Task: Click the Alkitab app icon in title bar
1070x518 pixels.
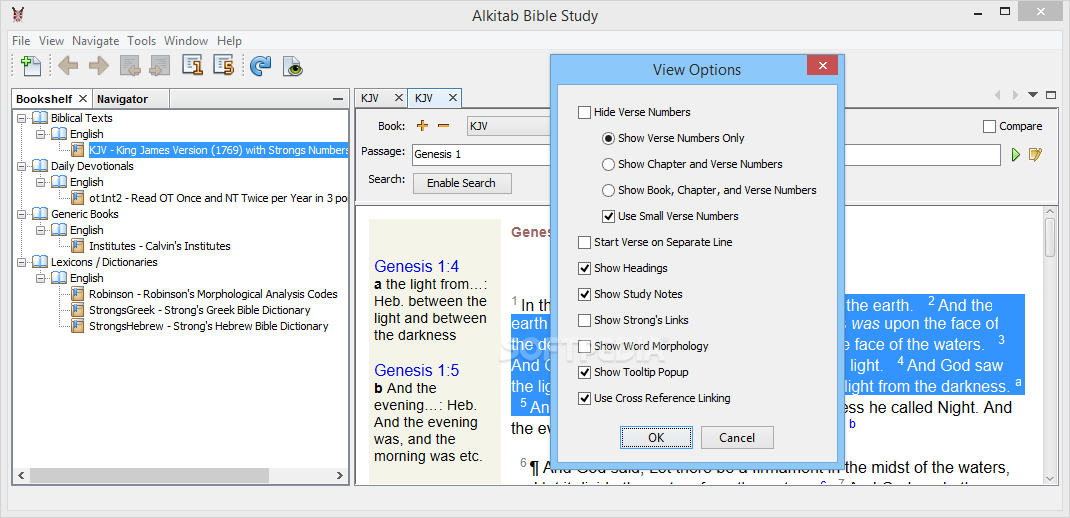Action: tap(18, 14)
